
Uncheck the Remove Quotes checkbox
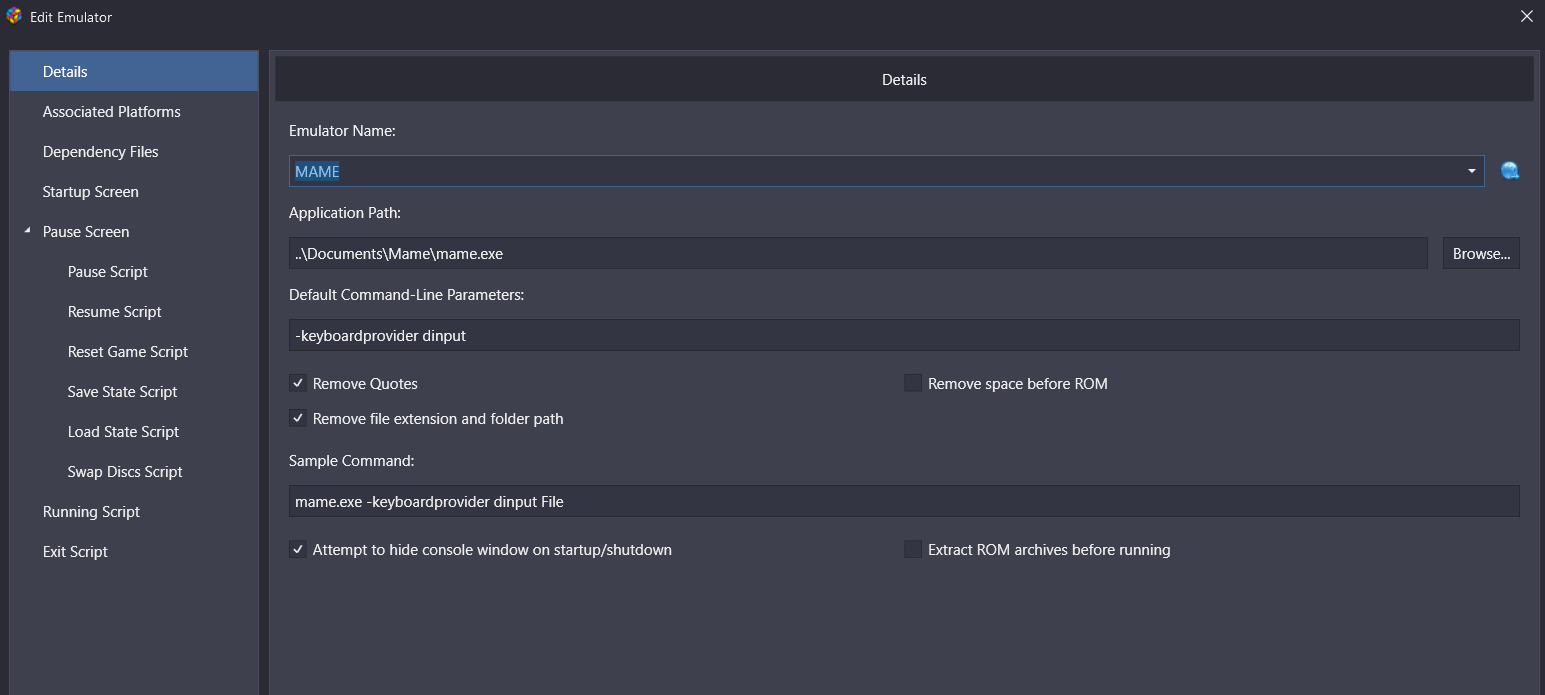pyautogui.click(x=298, y=383)
